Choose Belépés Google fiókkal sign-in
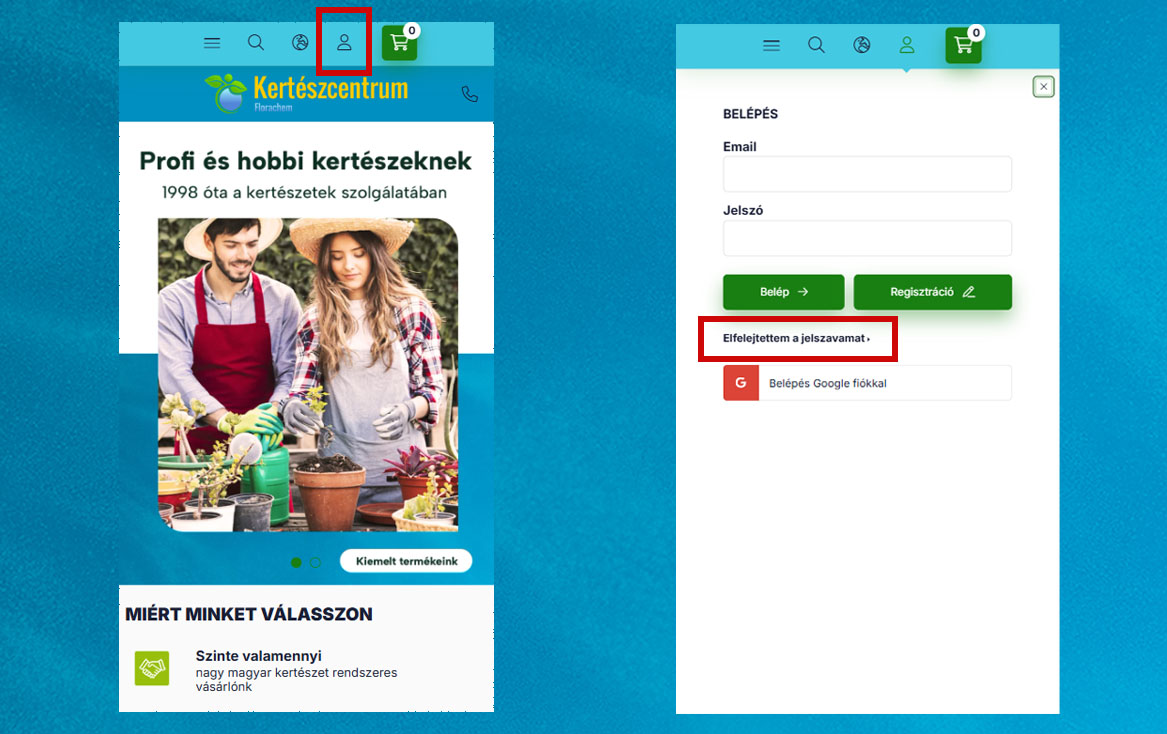Screen dimensions: 1167x734 (x=867, y=383)
